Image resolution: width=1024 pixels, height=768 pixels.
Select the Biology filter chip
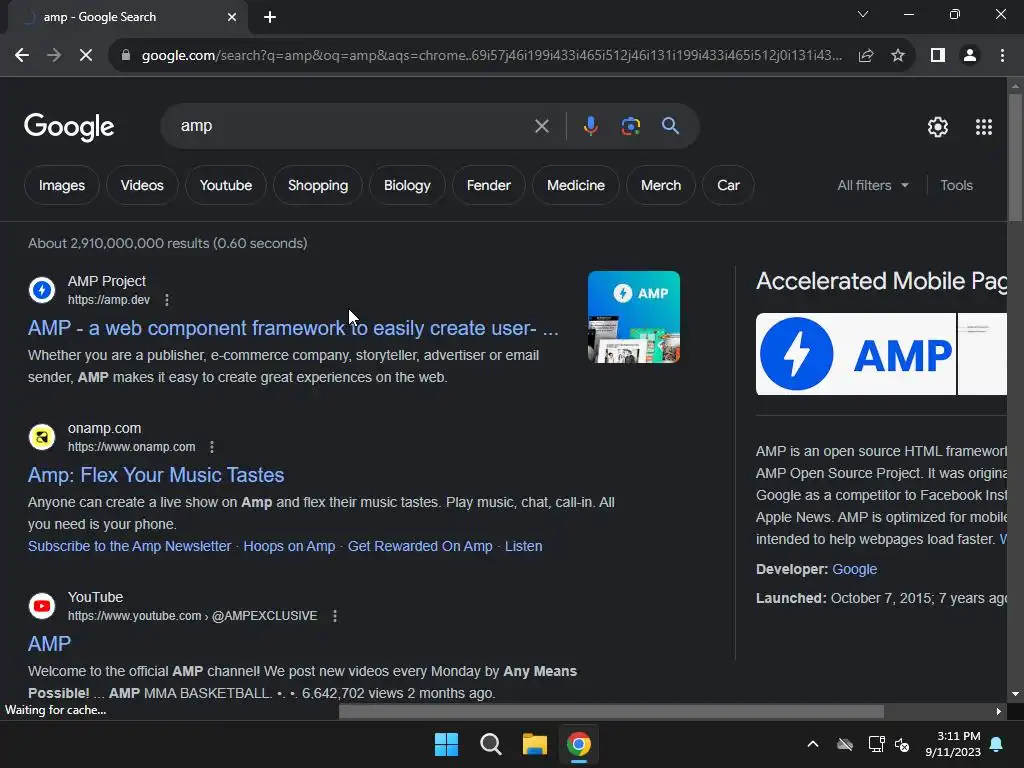click(407, 185)
